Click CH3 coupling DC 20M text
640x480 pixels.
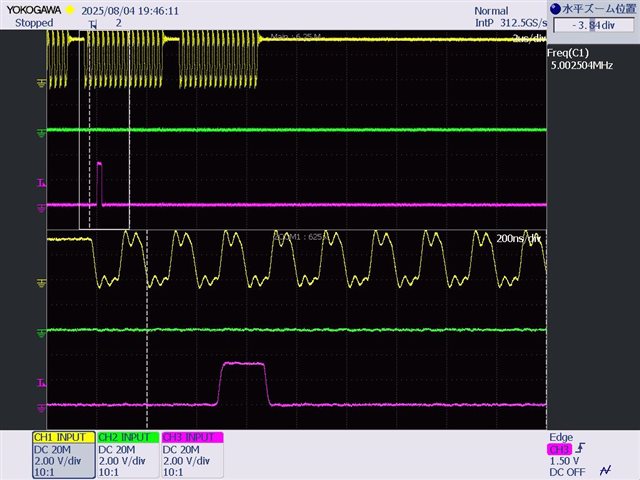pos(181,449)
